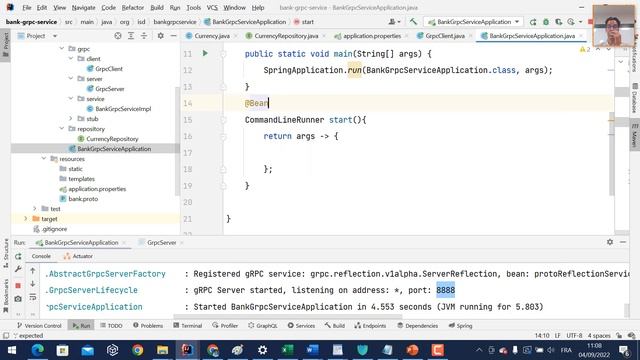The height and width of the screenshot is (360, 640).
Task: Expand the target folder
Action: [26, 219]
